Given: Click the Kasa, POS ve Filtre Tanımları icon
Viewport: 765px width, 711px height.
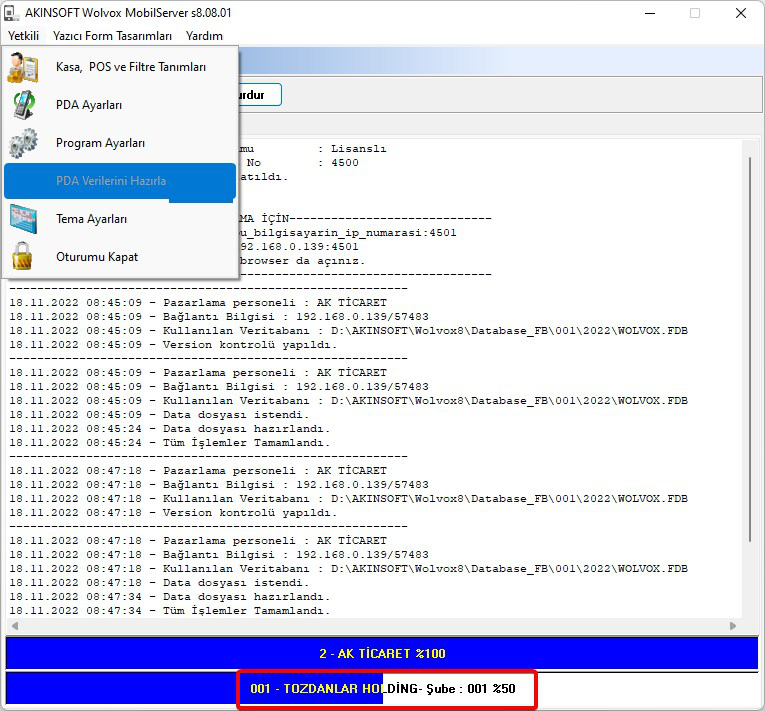Looking at the screenshot, I should point(23,67).
